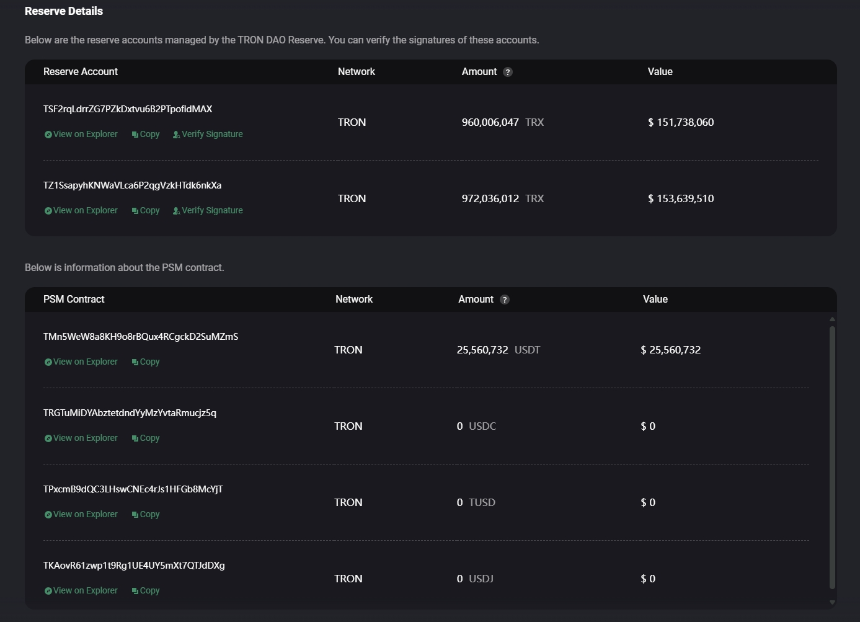This screenshot has width=860, height=622.
Task: Click copy icon for the USDJ PSM contract
Action: pos(135,591)
